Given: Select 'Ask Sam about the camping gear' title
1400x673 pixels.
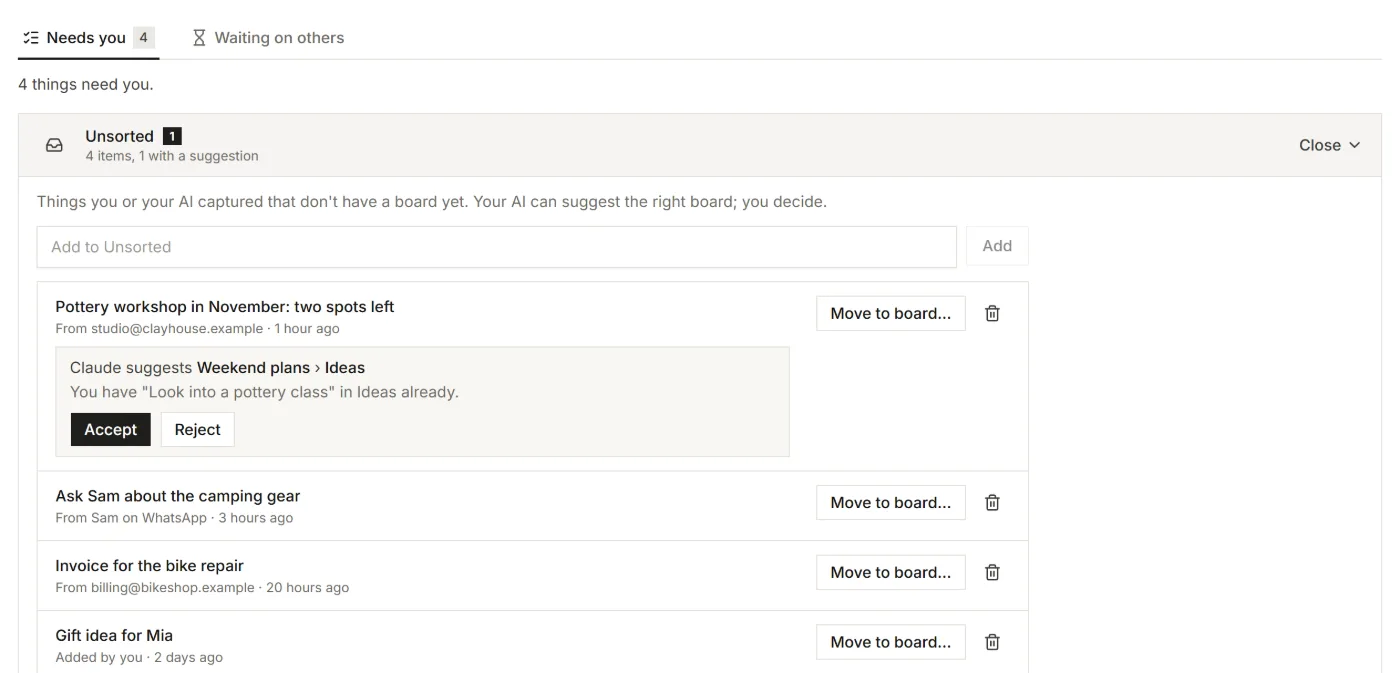Looking at the screenshot, I should tap(178, 496).
